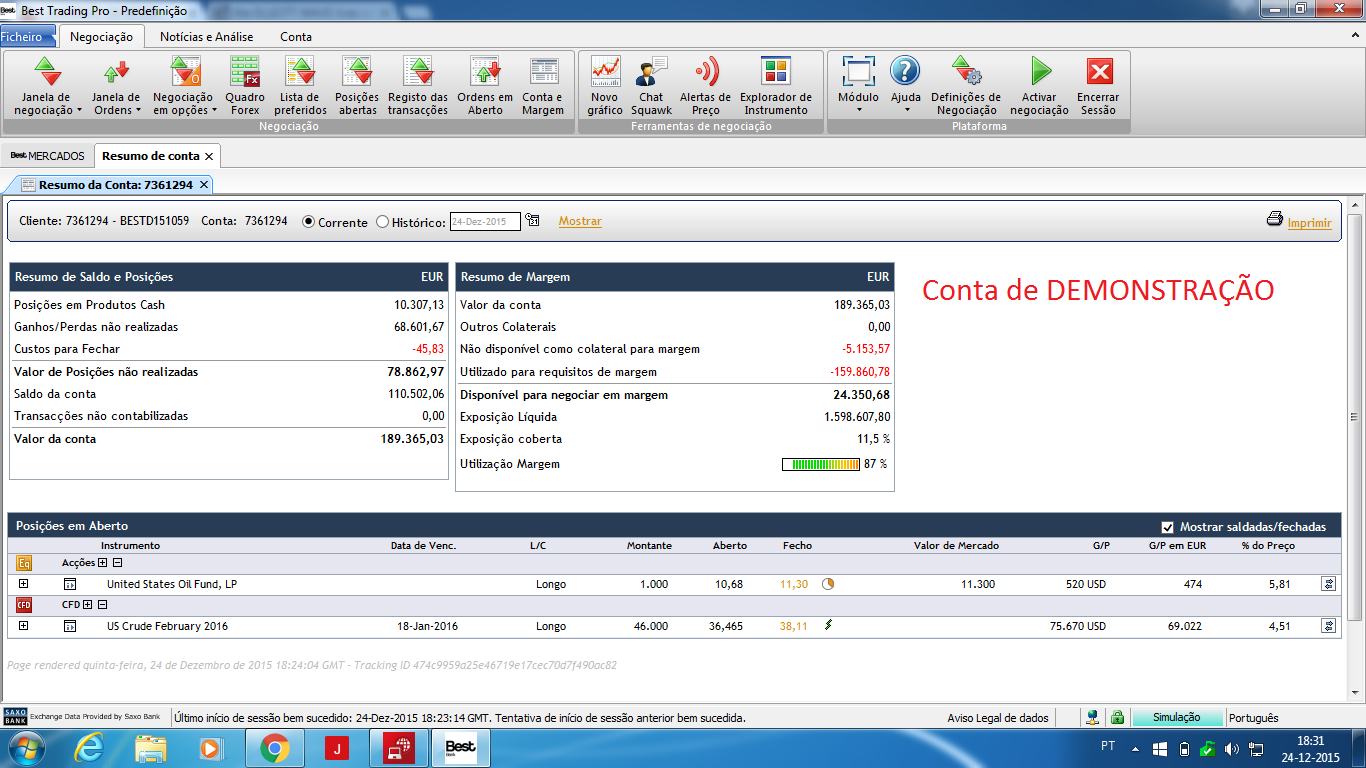Viewport: 1366px width, 768px height.
Task: Click the taskbar clock showing 18:31
Action: [1310, 749]
